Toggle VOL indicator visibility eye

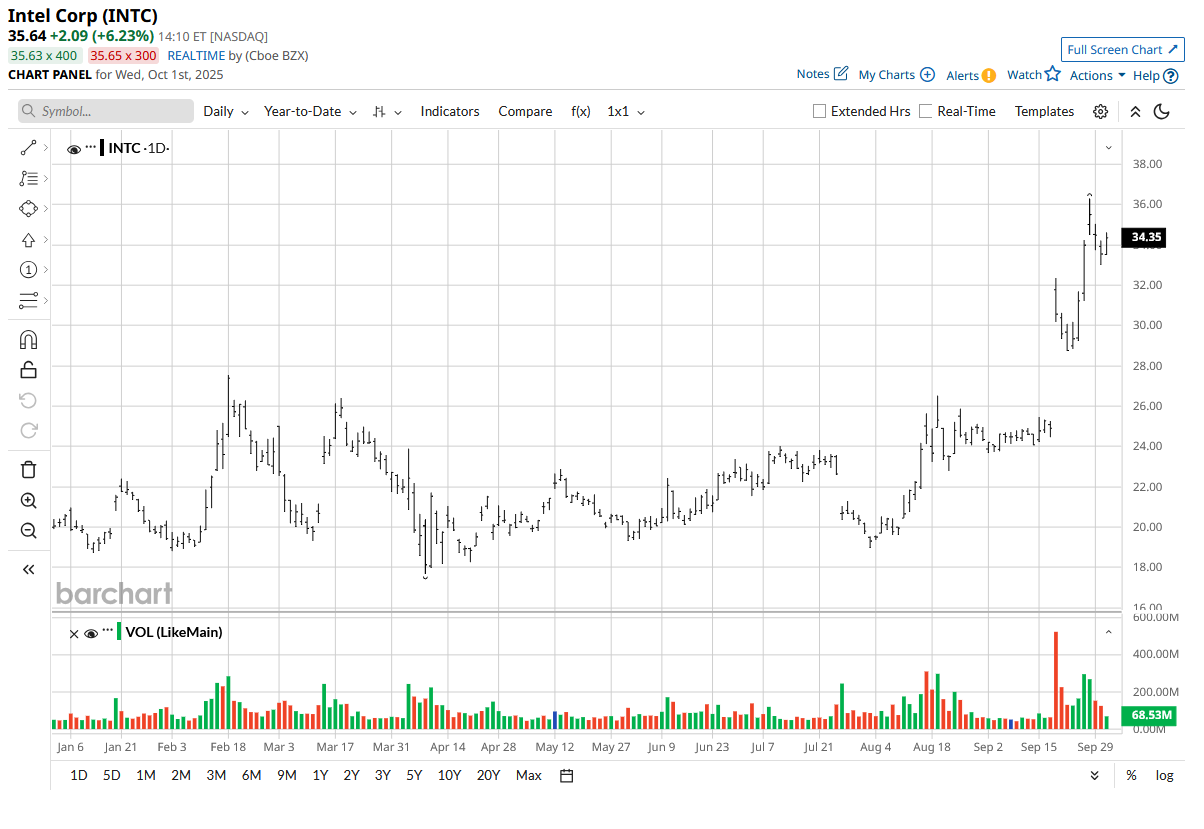(x=91, y=633)
